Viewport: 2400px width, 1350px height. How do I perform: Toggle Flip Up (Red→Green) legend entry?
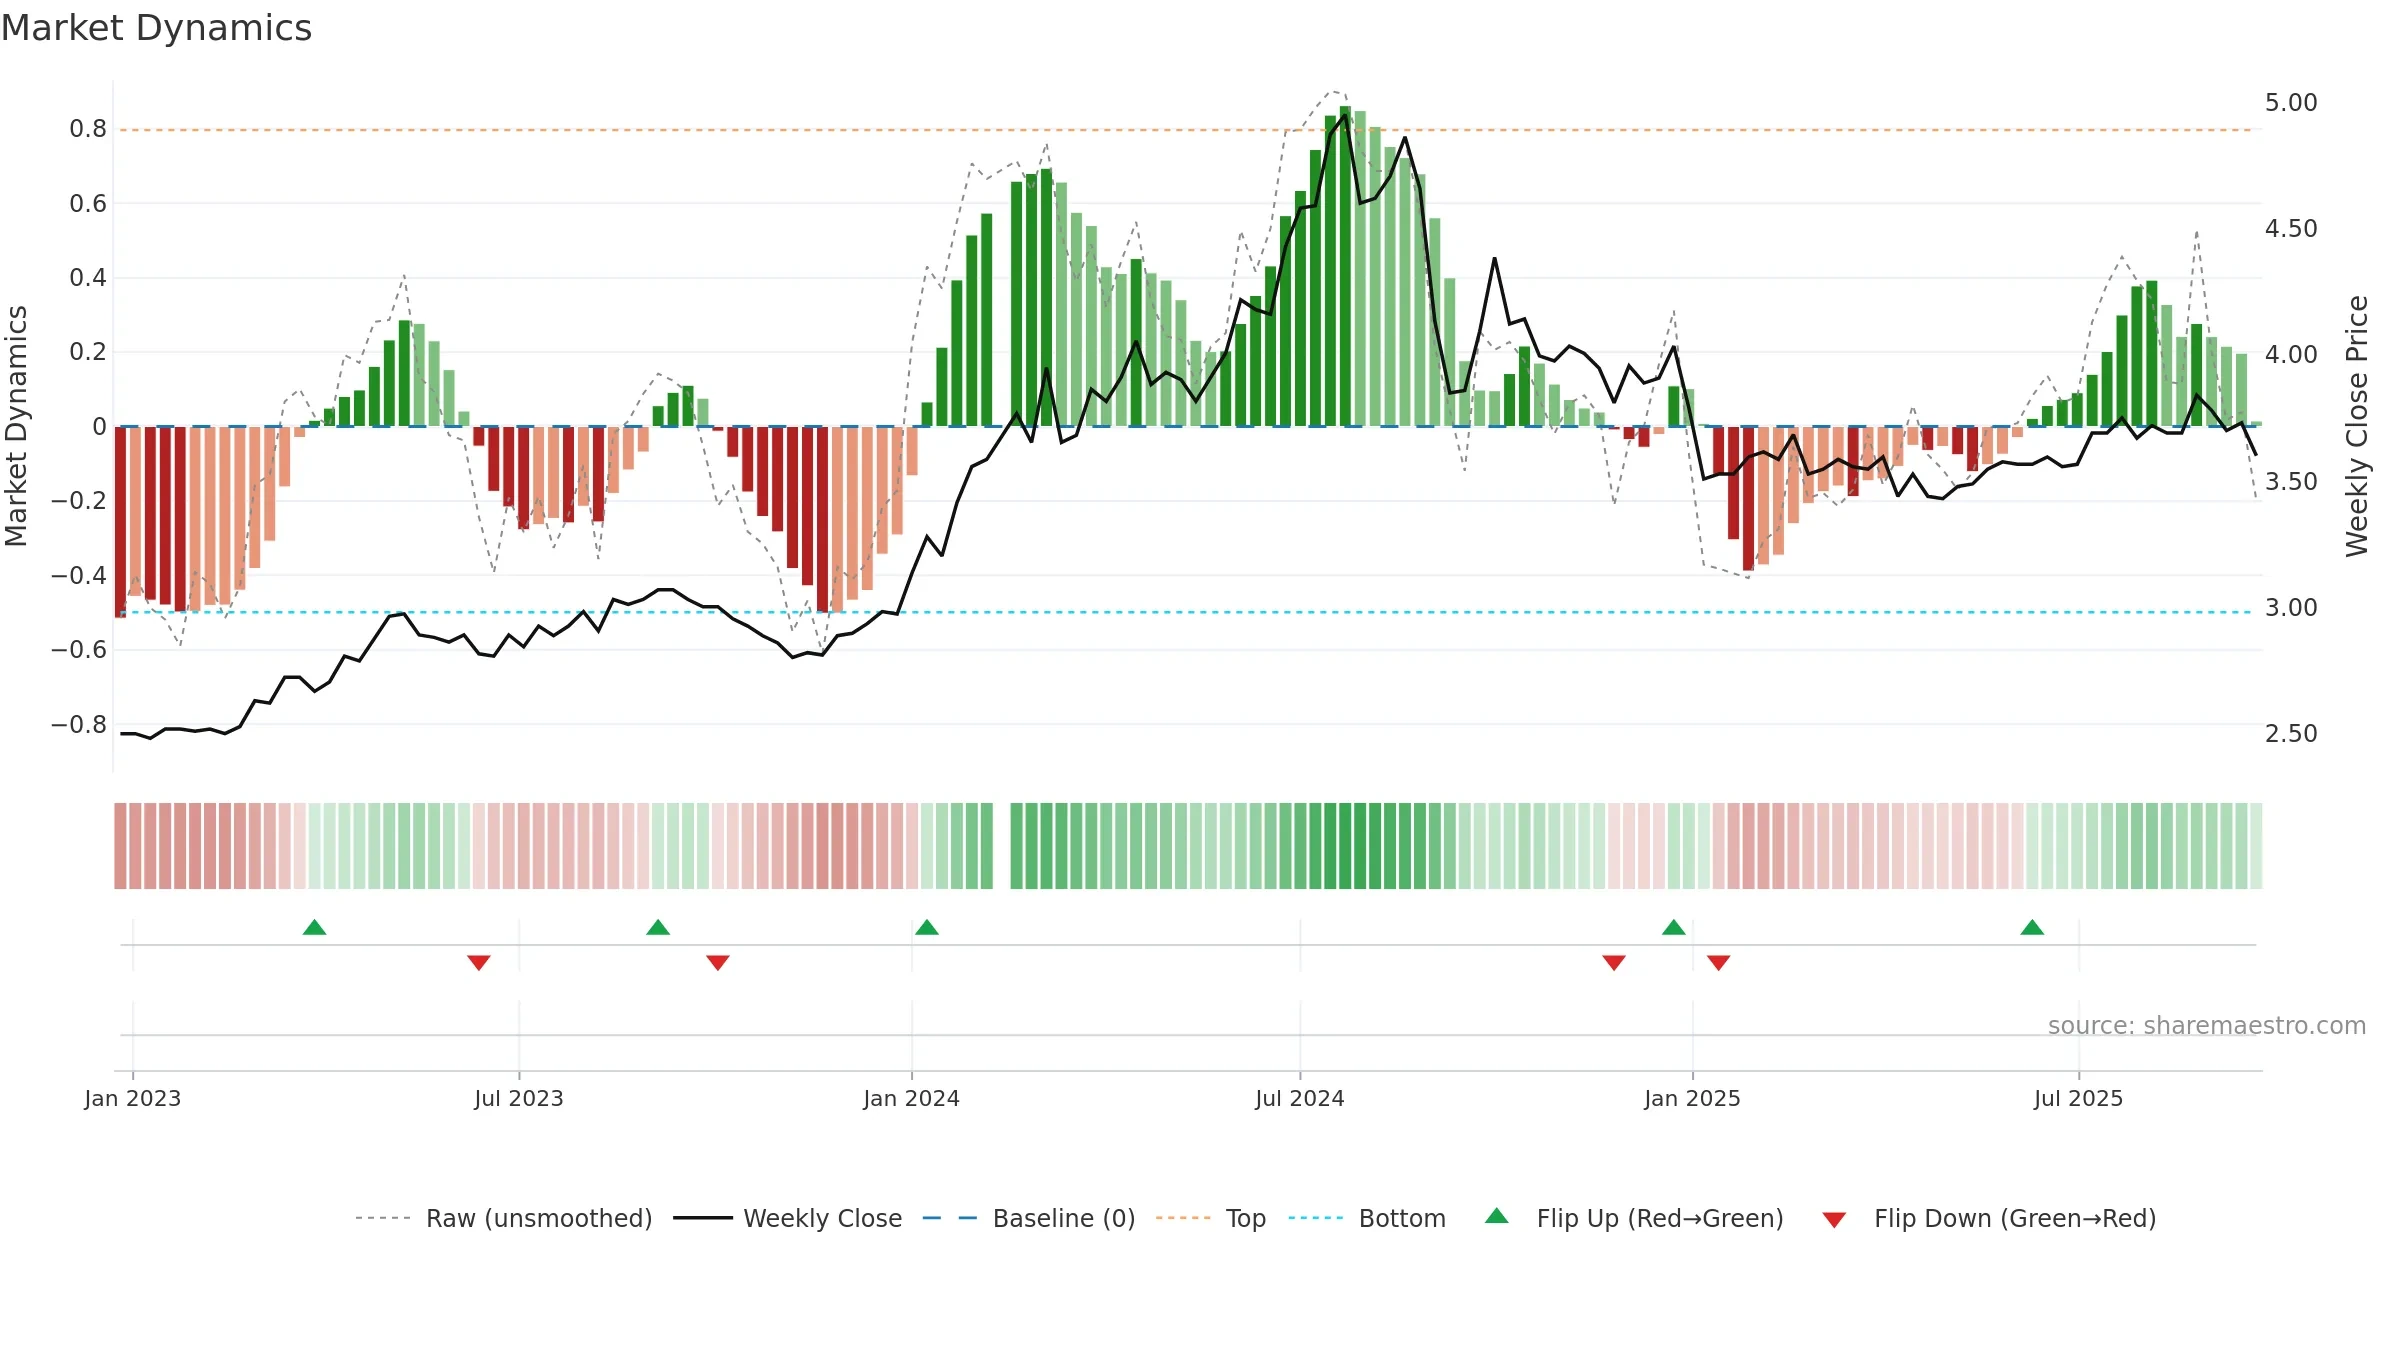tap(1634, 1218)
